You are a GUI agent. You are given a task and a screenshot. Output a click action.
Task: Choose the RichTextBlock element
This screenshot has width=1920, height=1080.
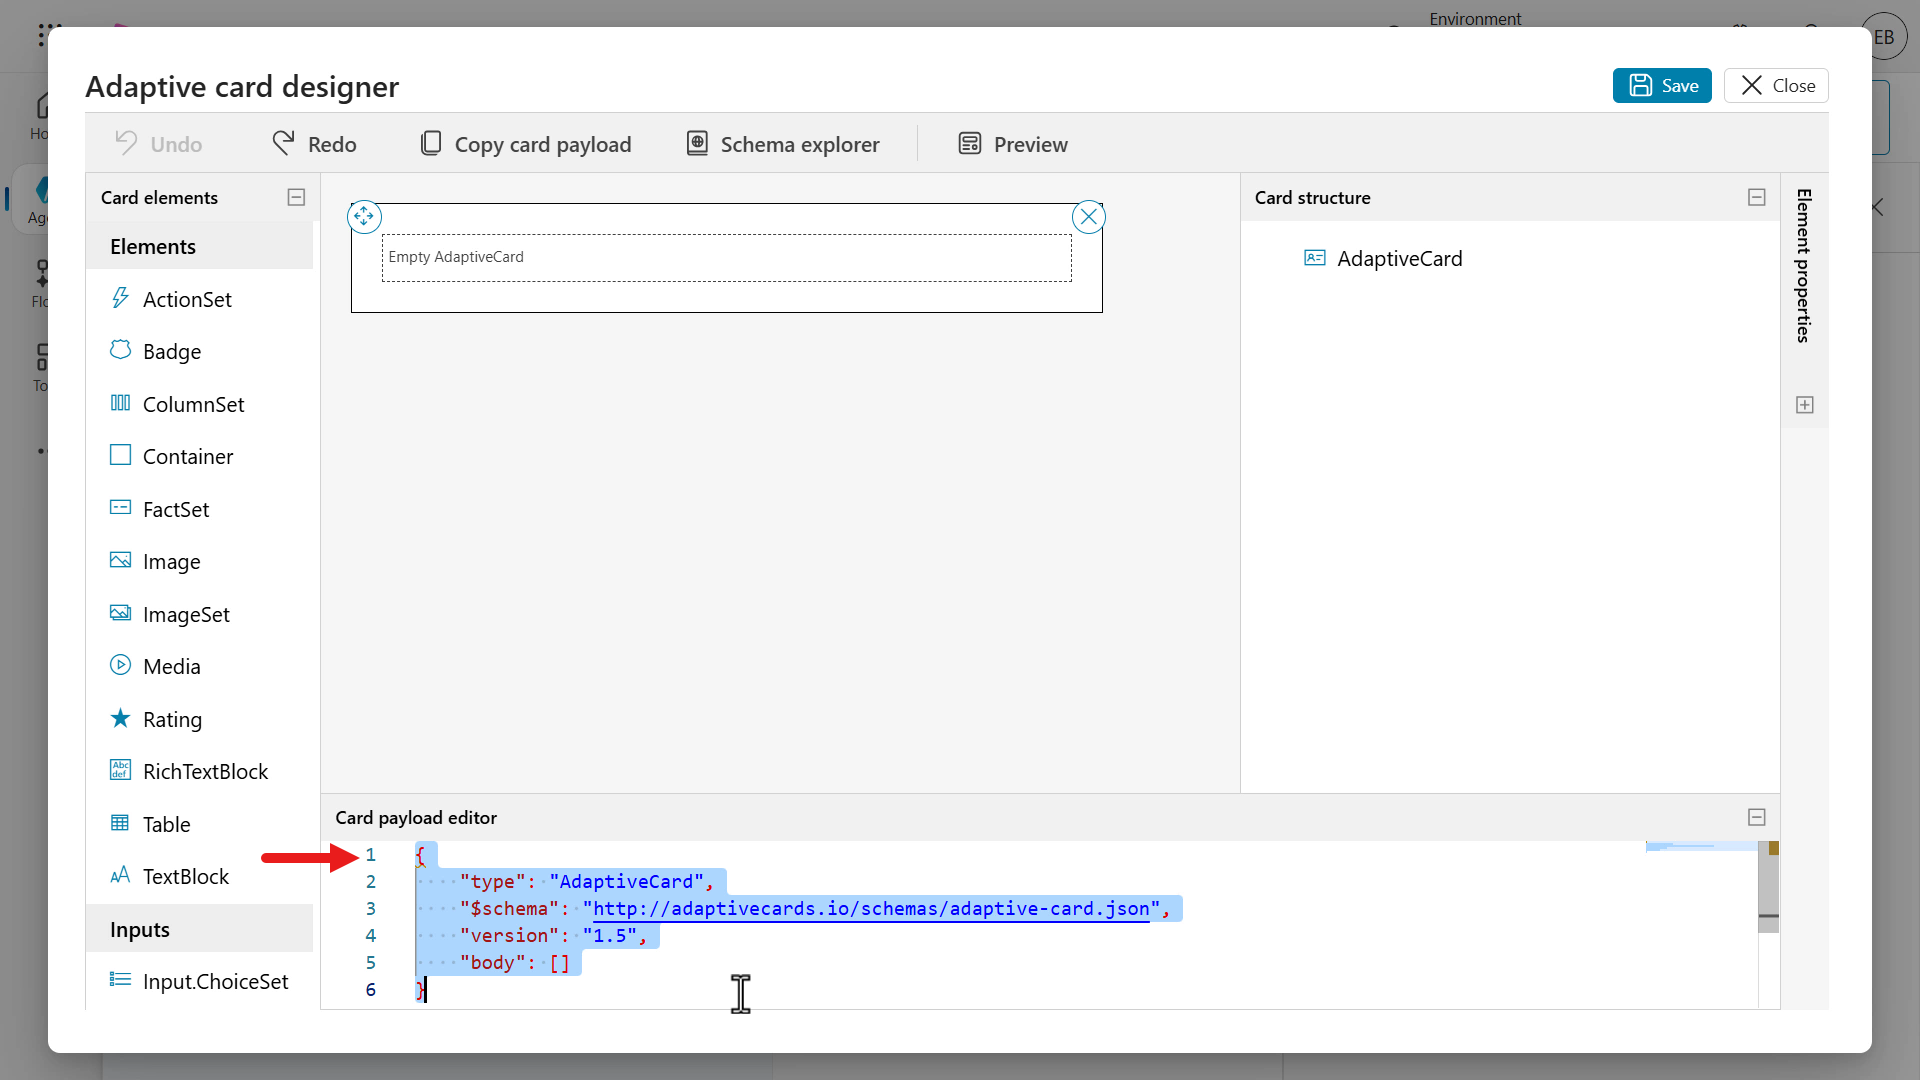206,771
